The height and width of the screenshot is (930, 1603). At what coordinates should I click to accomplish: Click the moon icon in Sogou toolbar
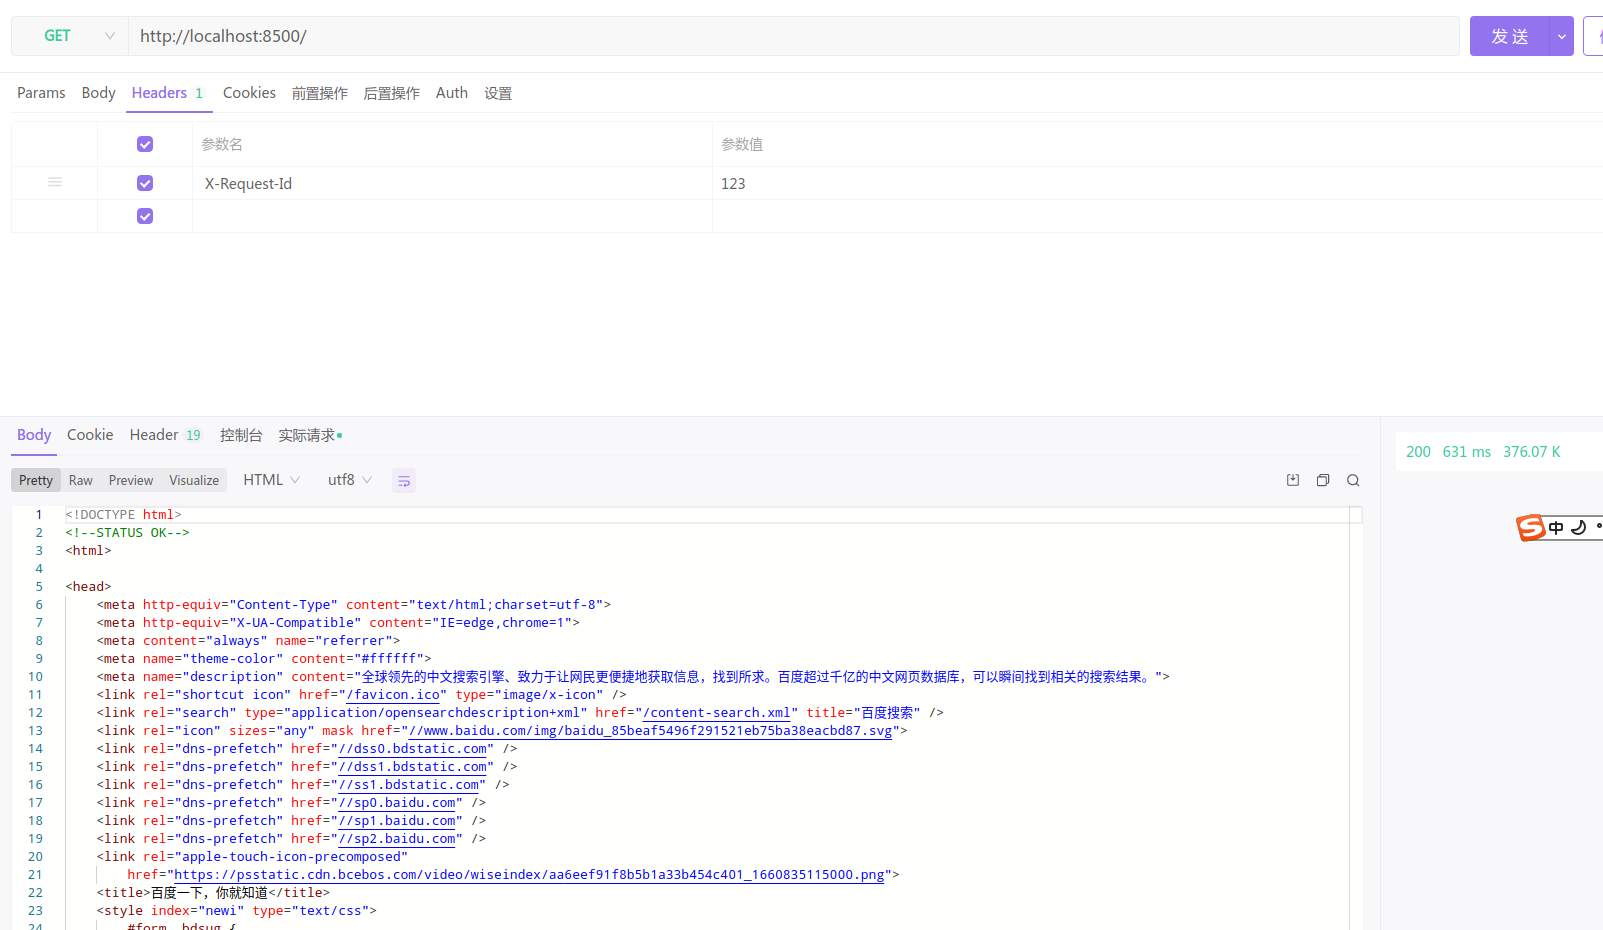(x=1579, y=527)
